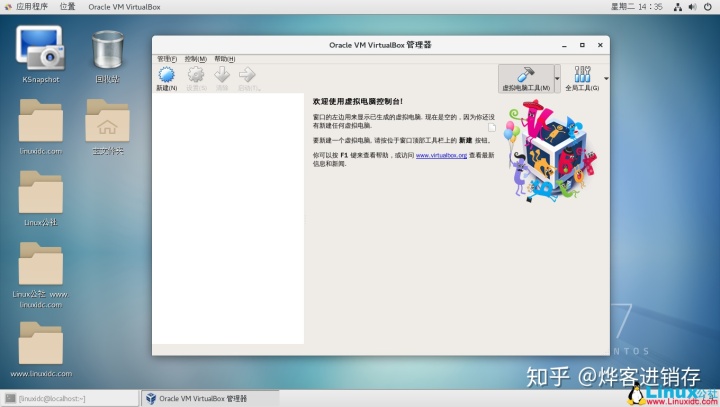
Task: Open the 帮助(H) Help menu
Action: pos(225,59)
